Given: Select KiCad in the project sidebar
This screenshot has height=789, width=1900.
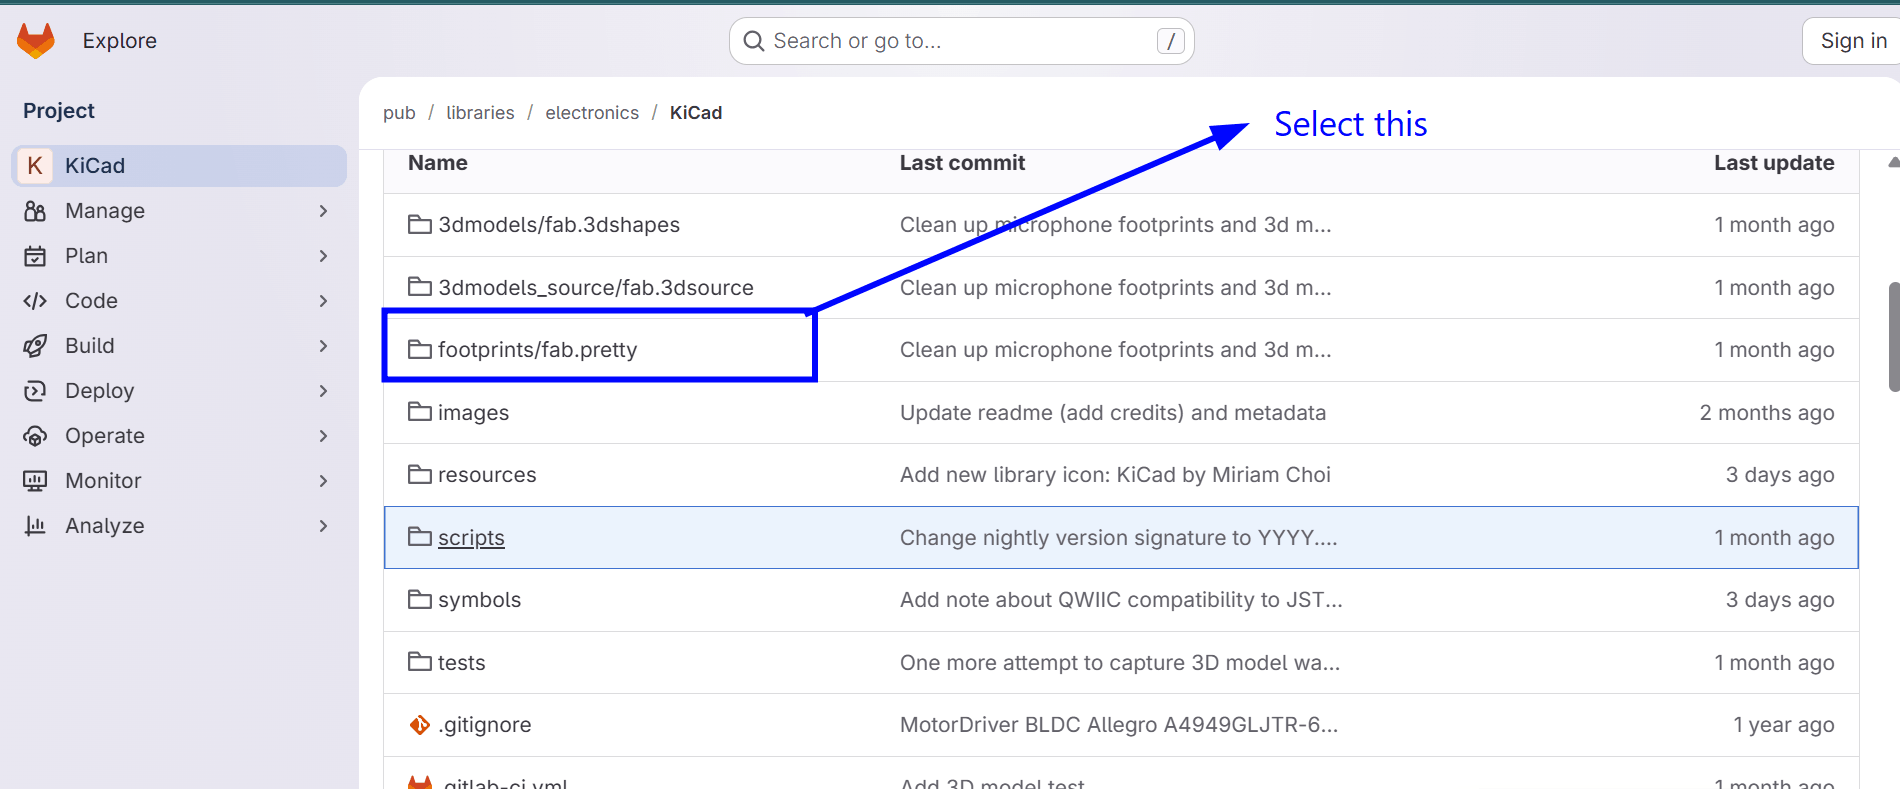Looking at the screenshot, I should pyautogui.click(x=95, y=166).
